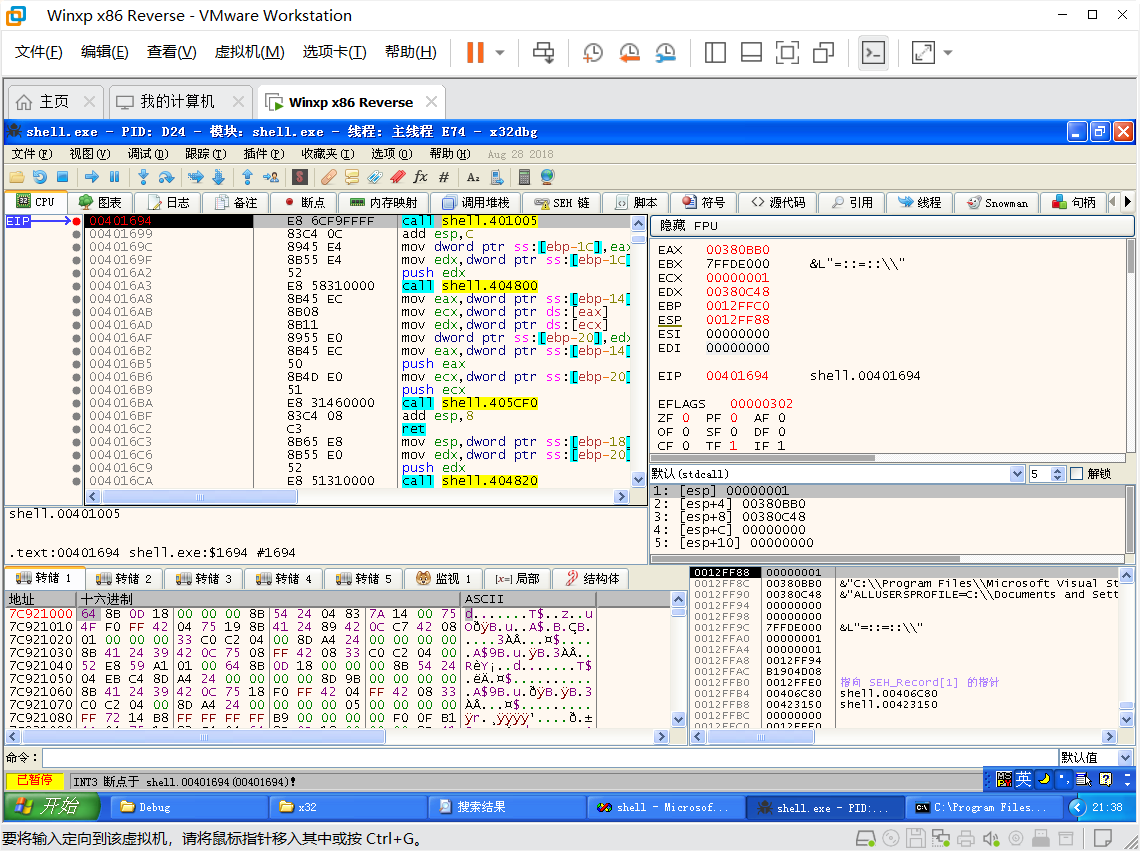Open the 默认(stdcall) calling convention dropdown
1140x851 pixels.
click(1017, 474)
